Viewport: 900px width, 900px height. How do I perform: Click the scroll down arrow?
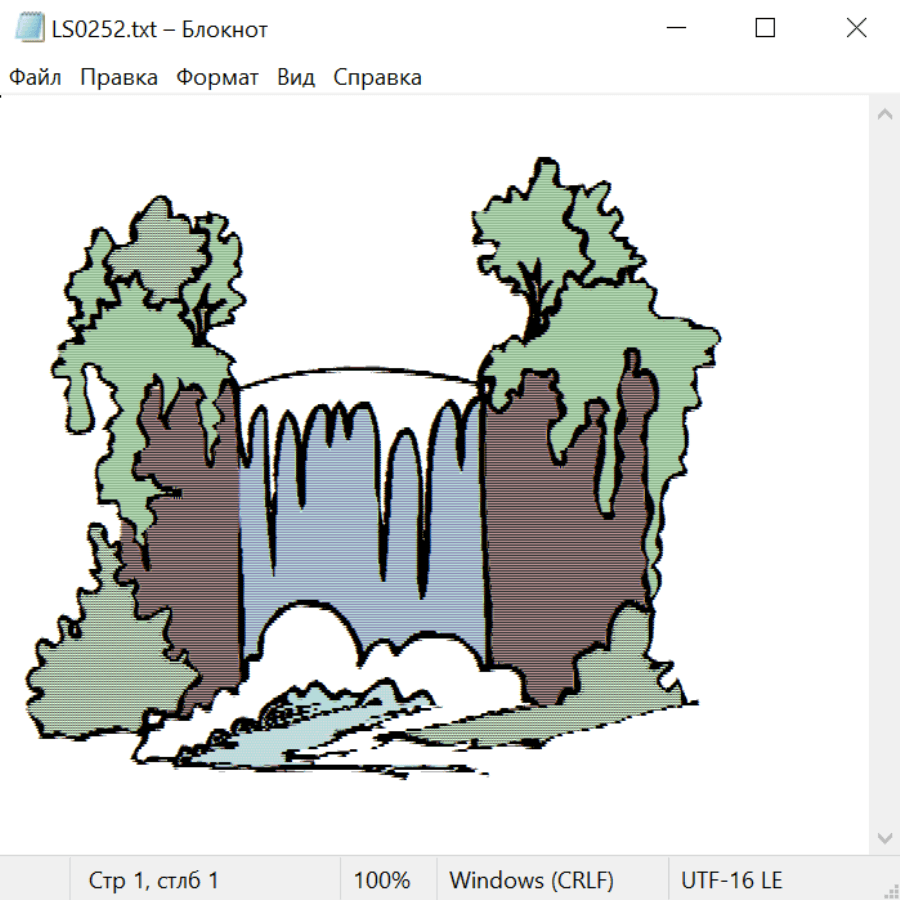884,837
